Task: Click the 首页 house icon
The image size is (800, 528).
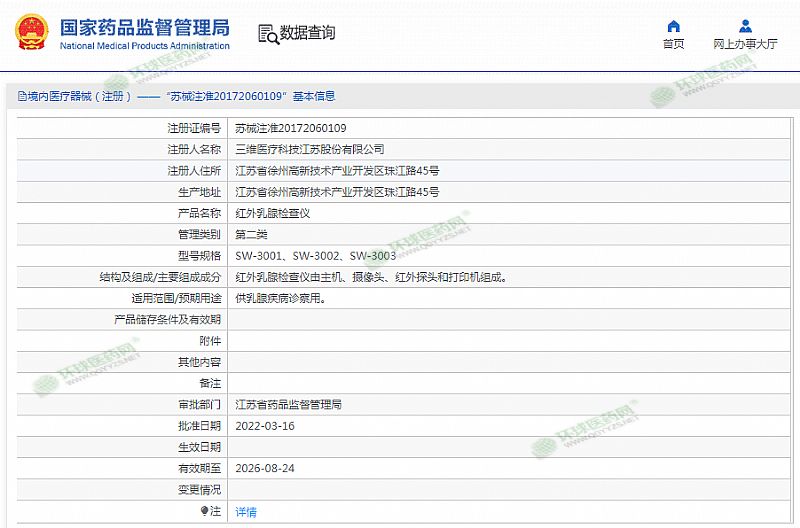Action: coord(673,26)
